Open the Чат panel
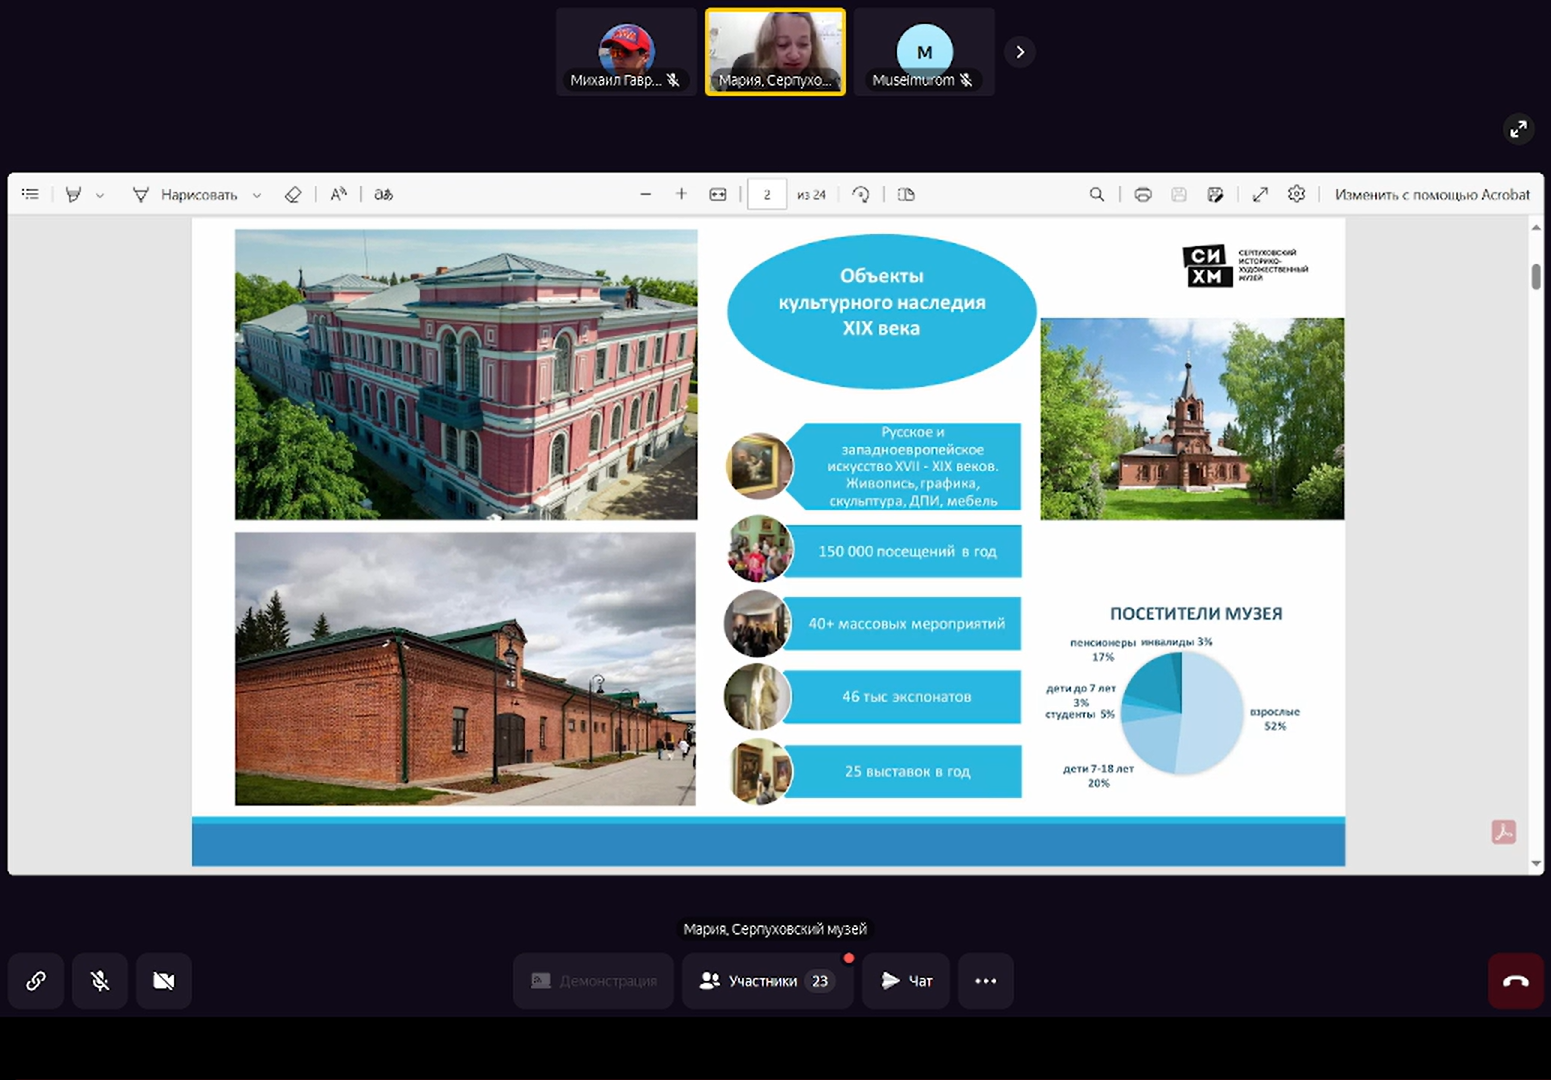Viewport: 1551px width, 1080px height. [906, 981]
